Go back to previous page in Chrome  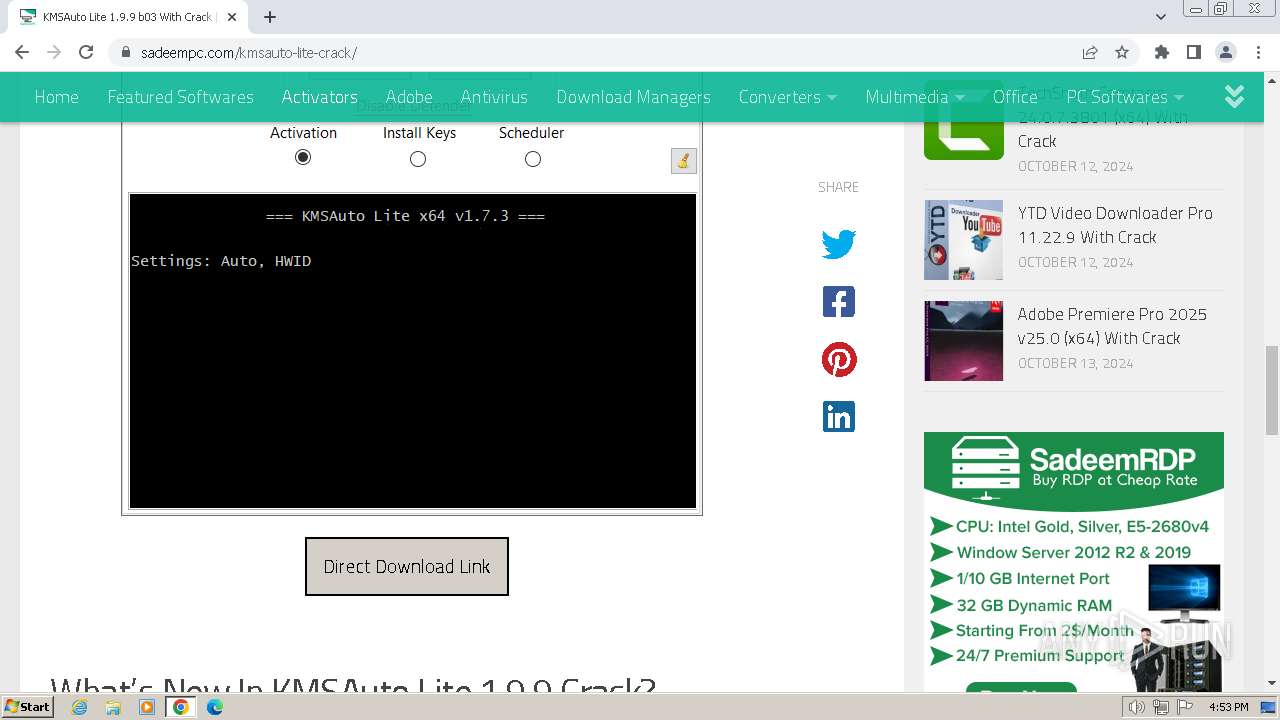22,52
